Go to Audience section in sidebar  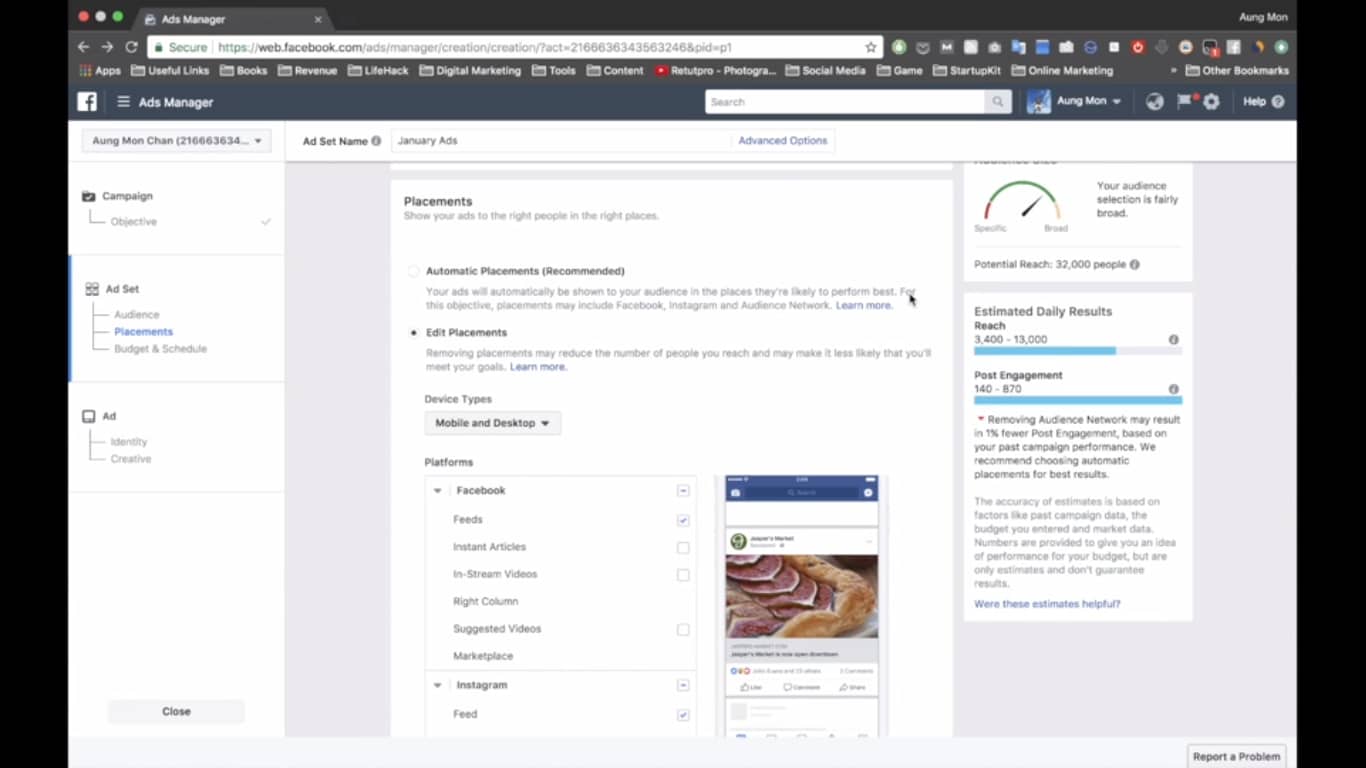pos(136,315)
